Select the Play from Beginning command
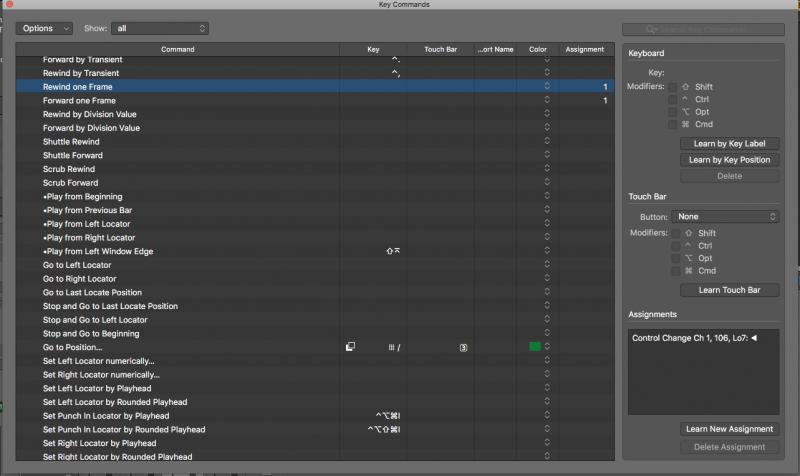Image resolution: width=800 pixels, height=476 pixels. click(315, 196)
